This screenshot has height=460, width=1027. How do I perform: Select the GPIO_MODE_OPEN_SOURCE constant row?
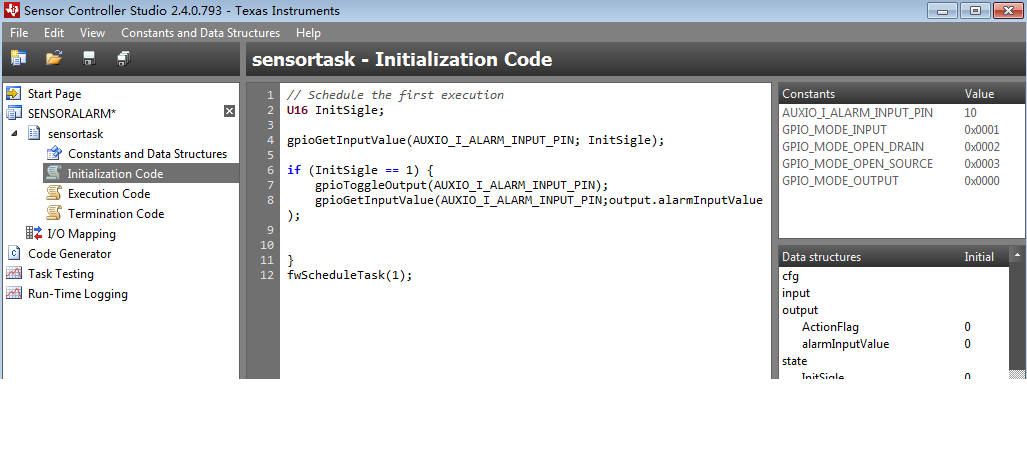(x=902, y=164)
